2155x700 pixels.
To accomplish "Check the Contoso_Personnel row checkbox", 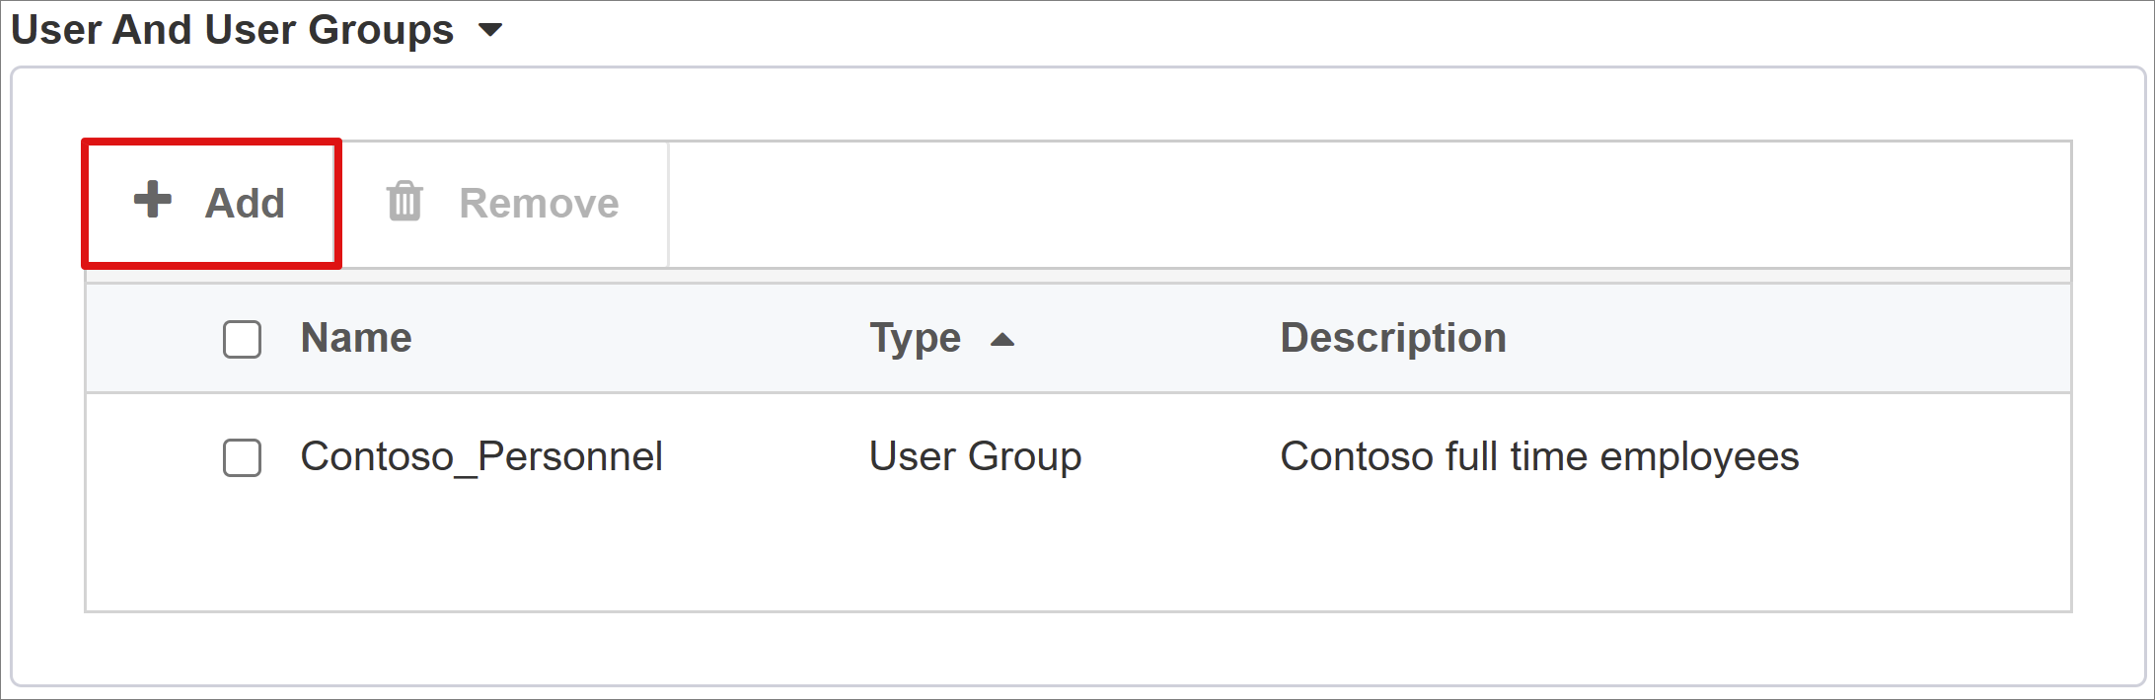I will [x=241, y=457].
